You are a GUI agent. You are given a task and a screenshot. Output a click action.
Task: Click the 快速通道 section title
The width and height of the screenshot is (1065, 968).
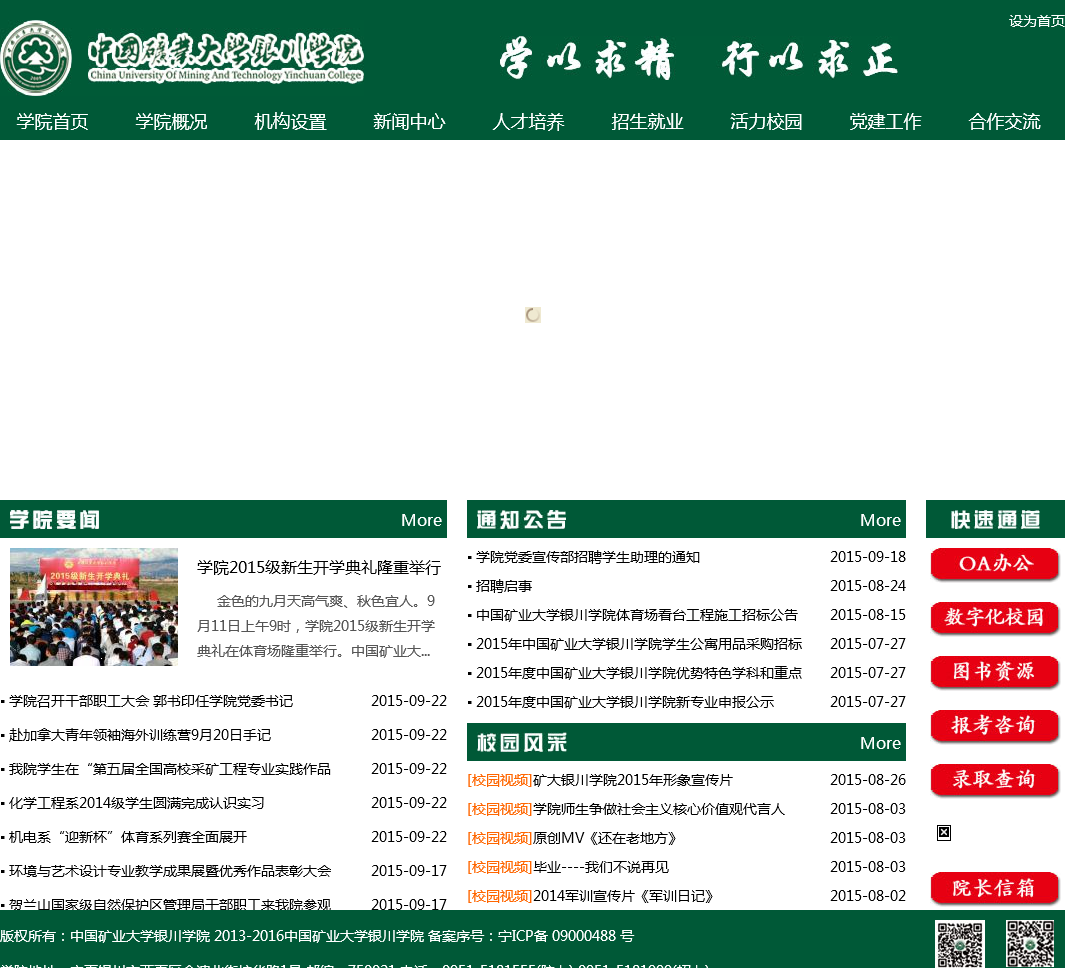[995, 520]
